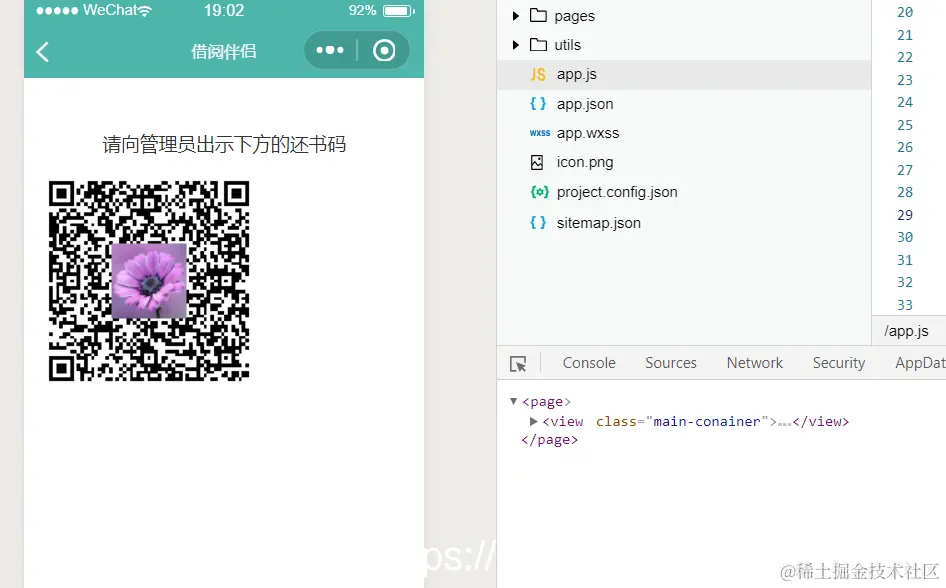
Task: Click the wxss icon of app.wxss
Action: [539, 133]
